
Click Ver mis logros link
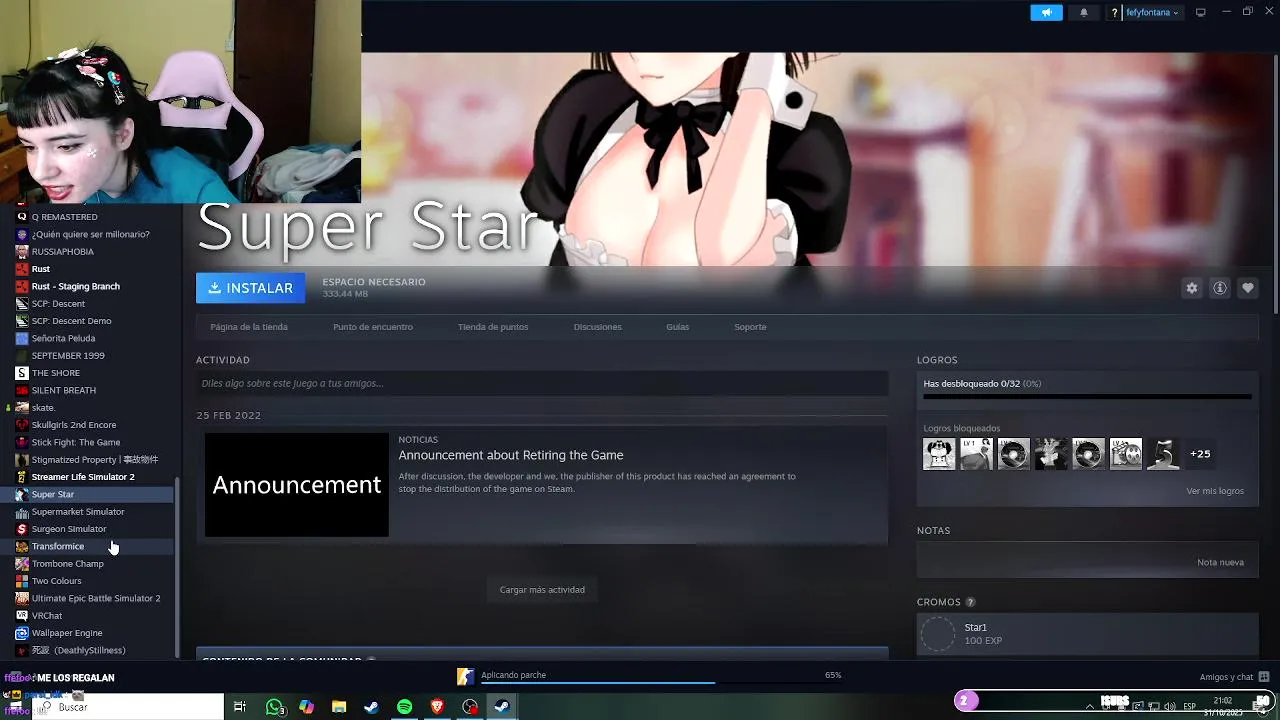point(1215,491)
